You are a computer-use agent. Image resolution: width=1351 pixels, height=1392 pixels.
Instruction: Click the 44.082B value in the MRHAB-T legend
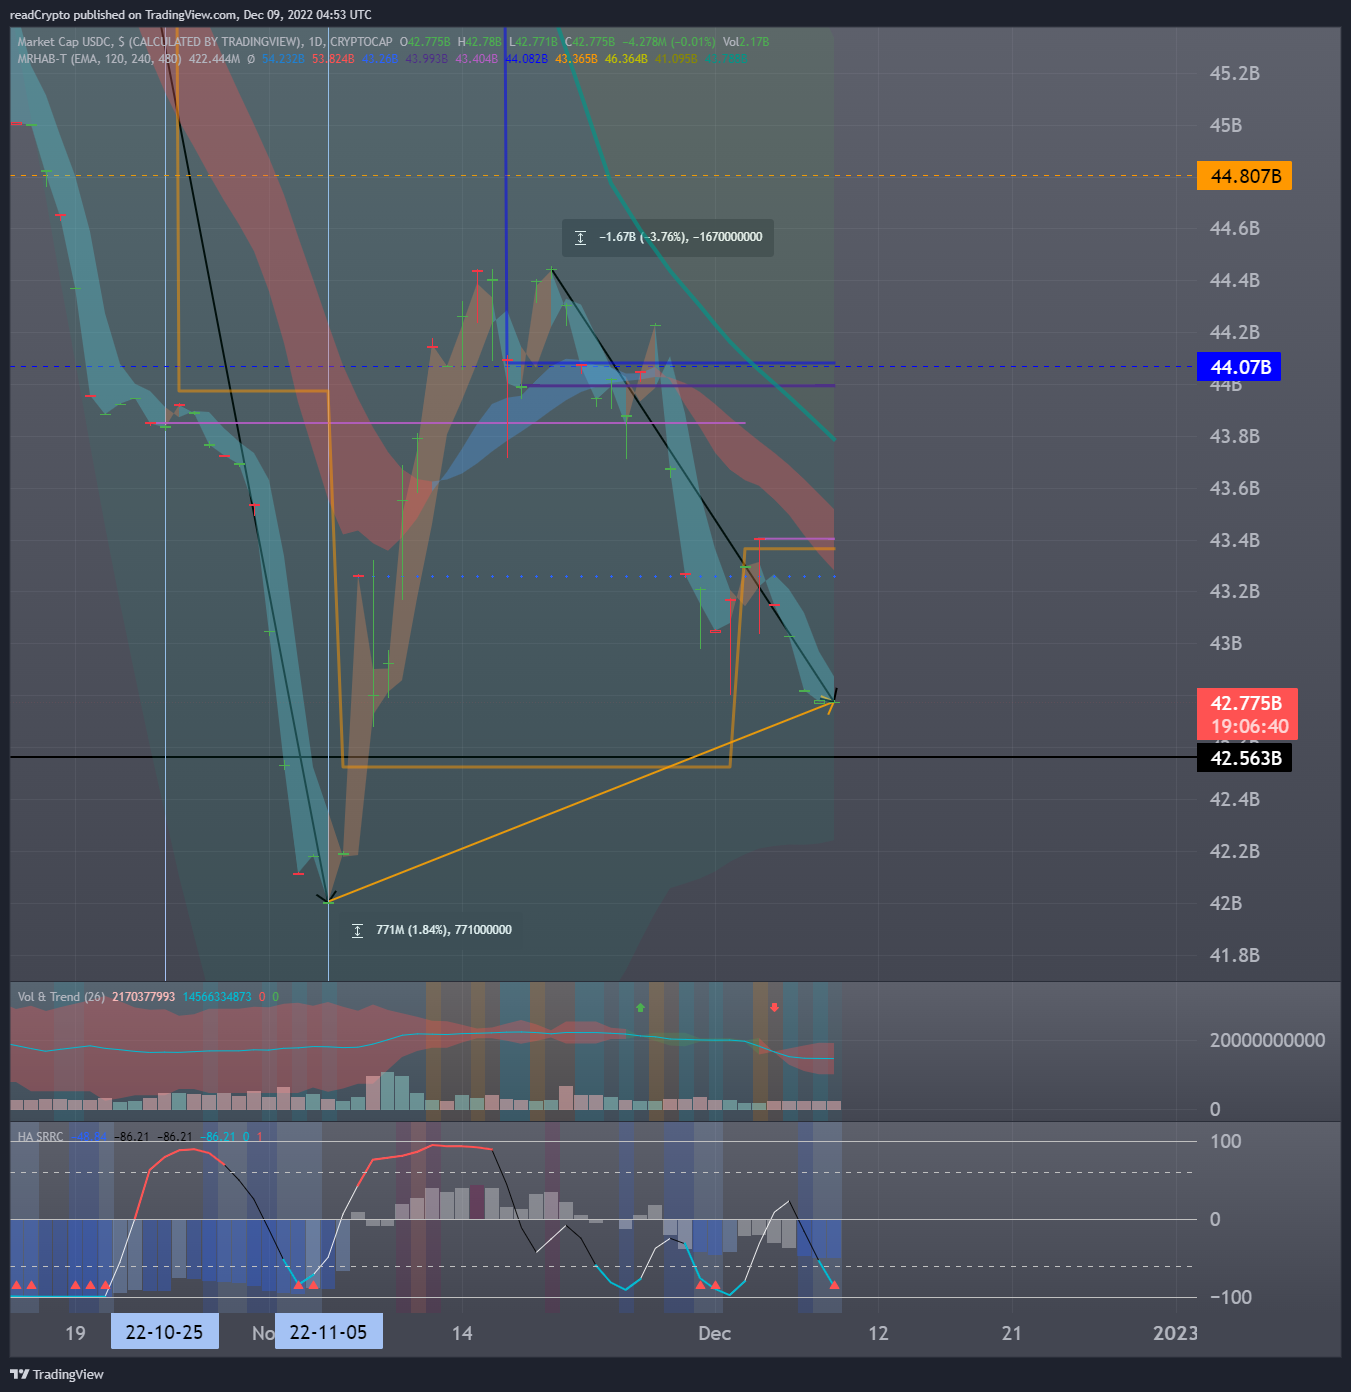[x=526, y=59]
